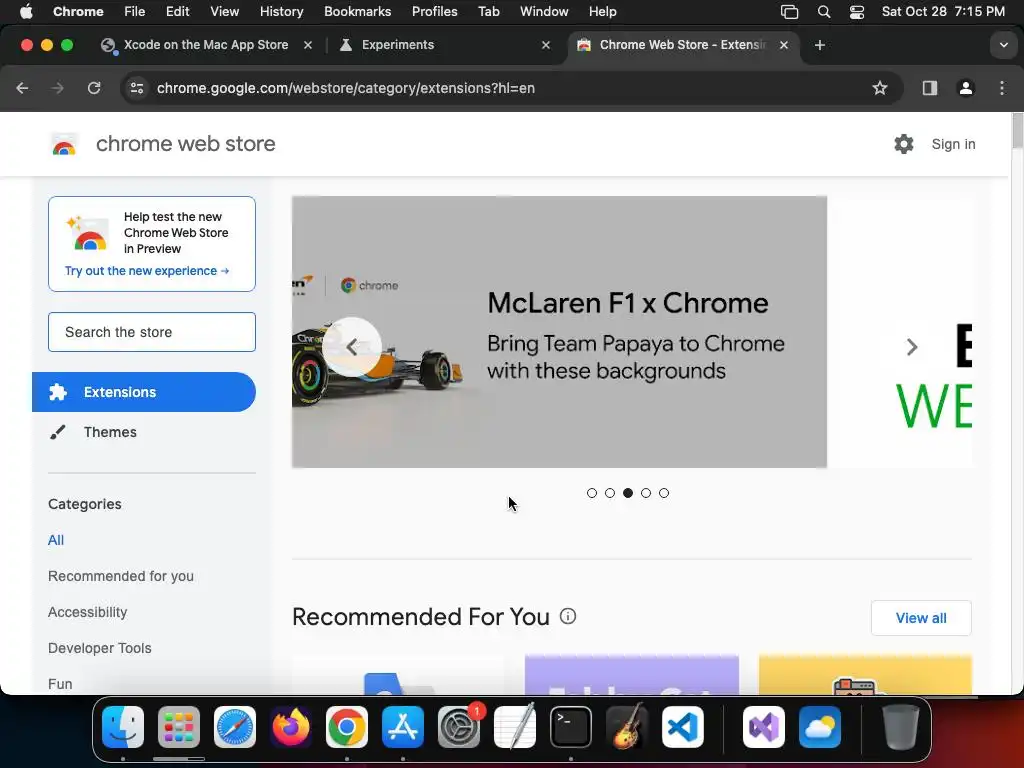This screenshot has height=768, width=1024.
Task: View site information icon in address bar
Action: pyautogui.click(x=136, y=88)
